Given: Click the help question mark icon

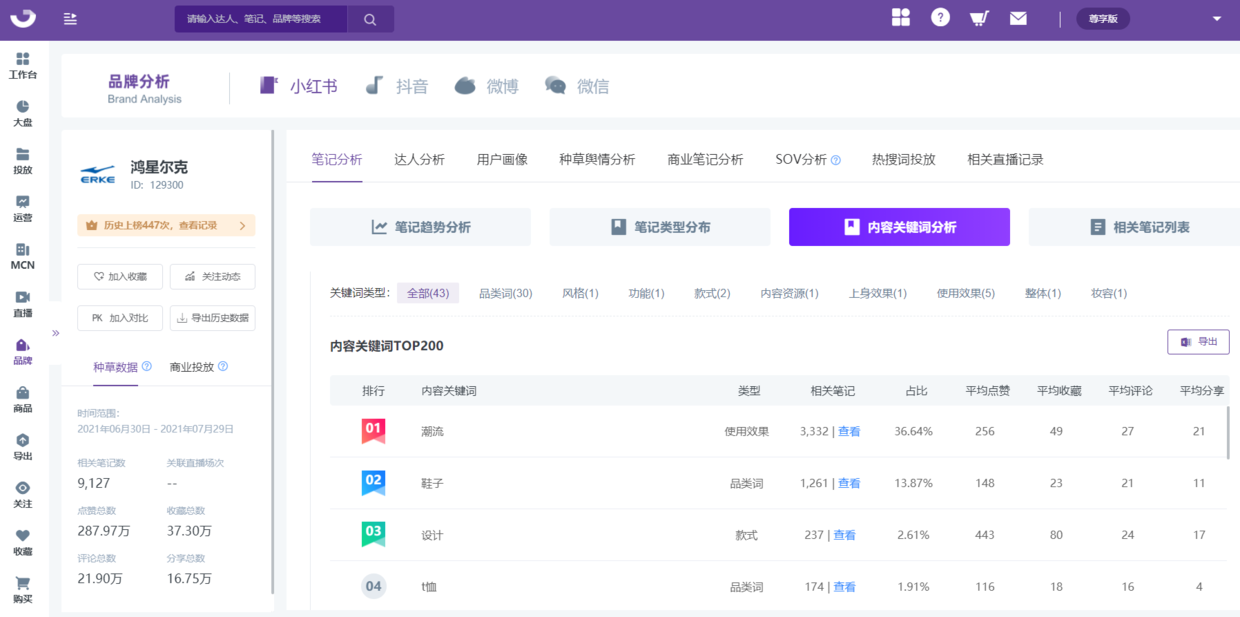Looking at the screenshot, I should (940, 18).
